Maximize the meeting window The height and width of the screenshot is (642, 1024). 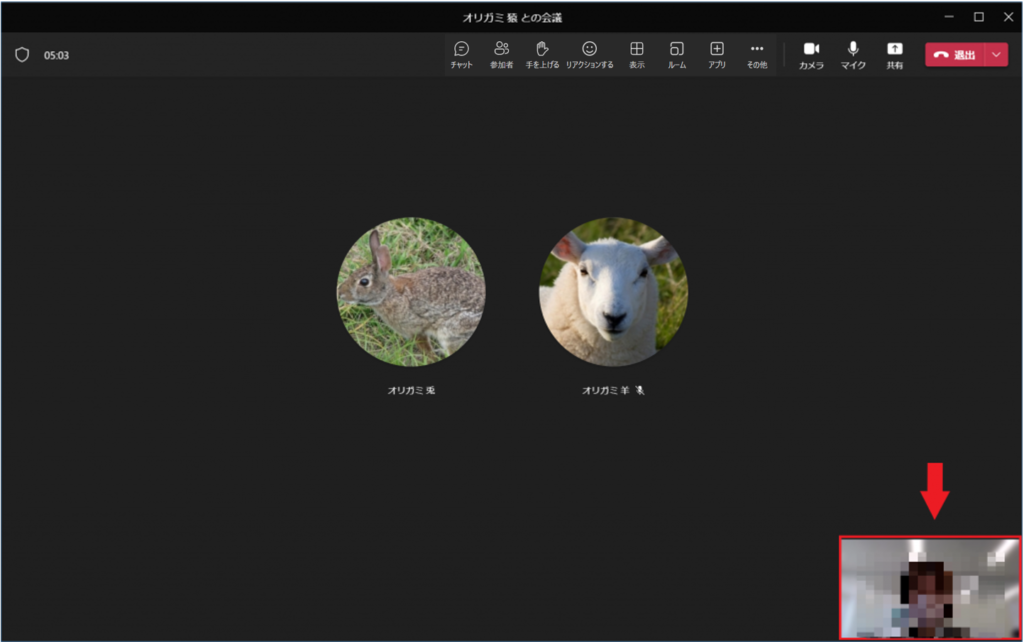tap(979, 17)
